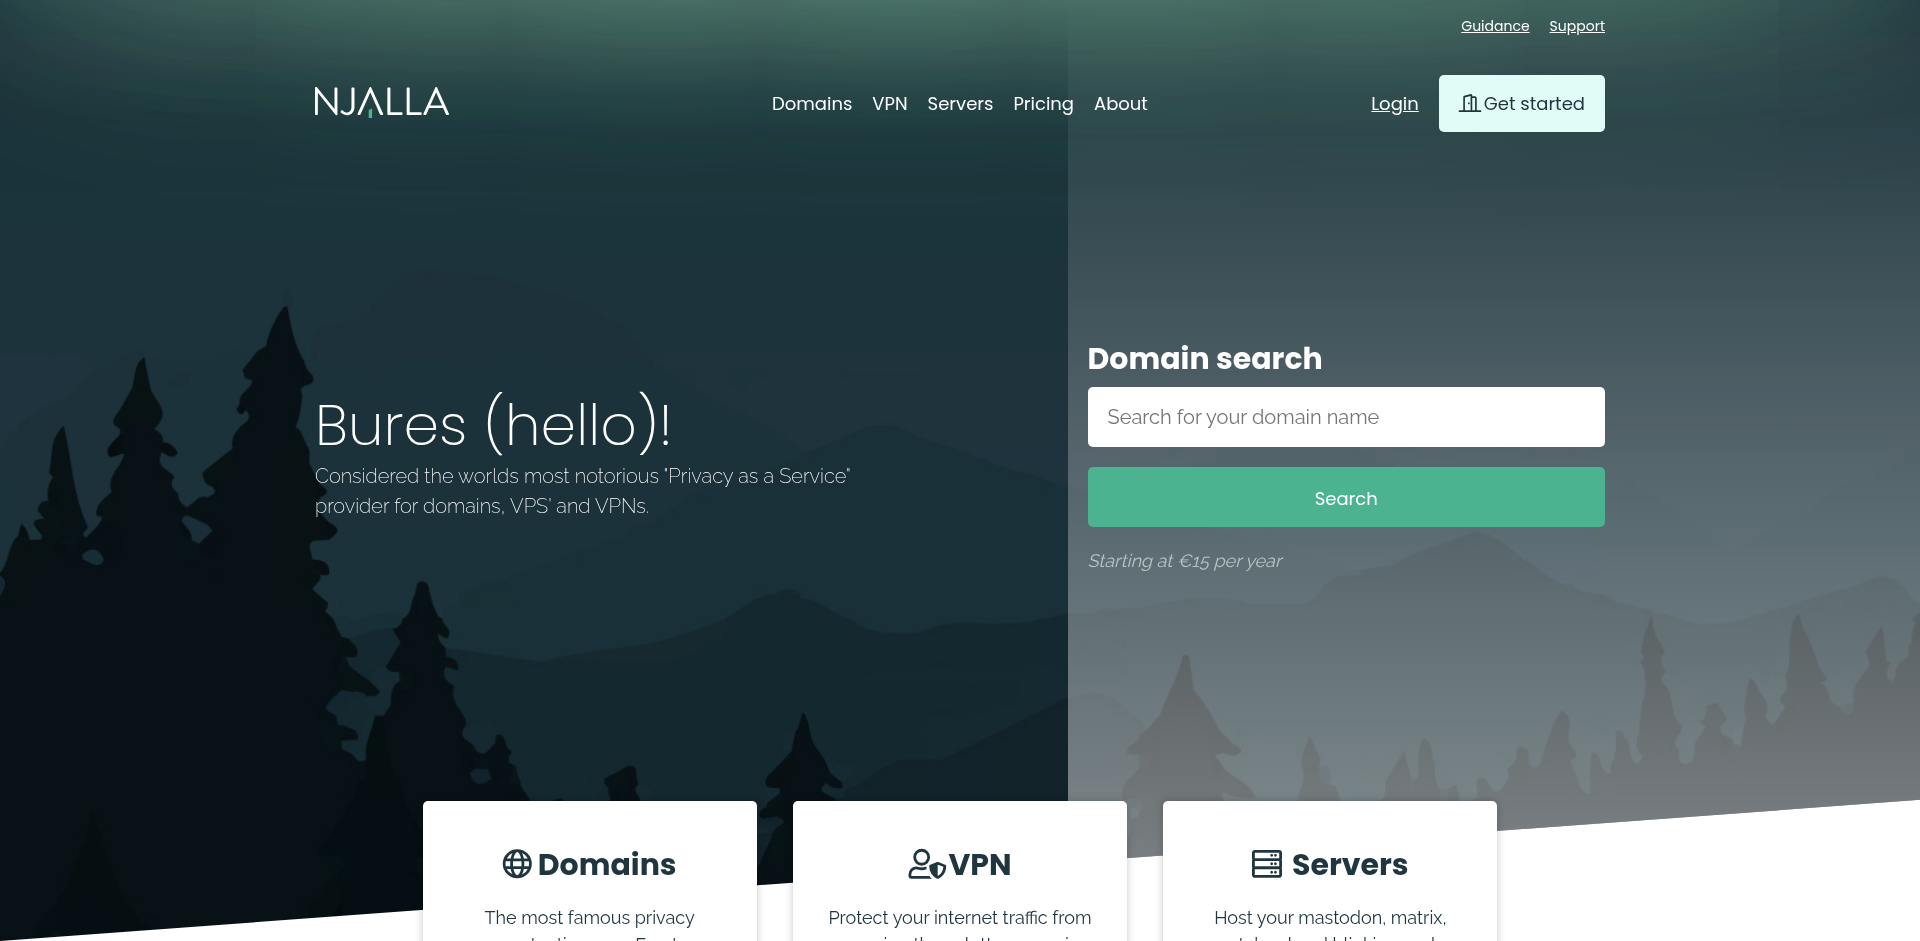Open the Support link
This screenshot has height=941, width=1920.
[x=1576, y=26]
